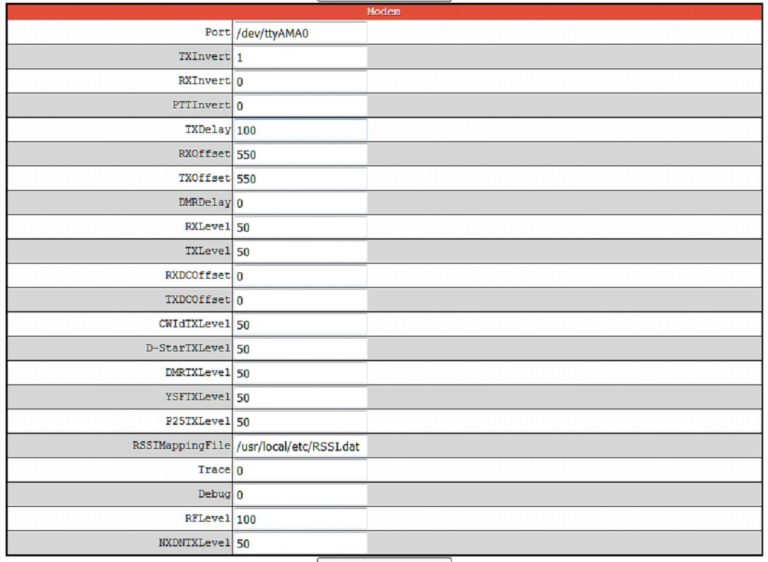Viewport: 768px width, 562px height.
Task: Click the TXInvert label
Action: [204, 56]
